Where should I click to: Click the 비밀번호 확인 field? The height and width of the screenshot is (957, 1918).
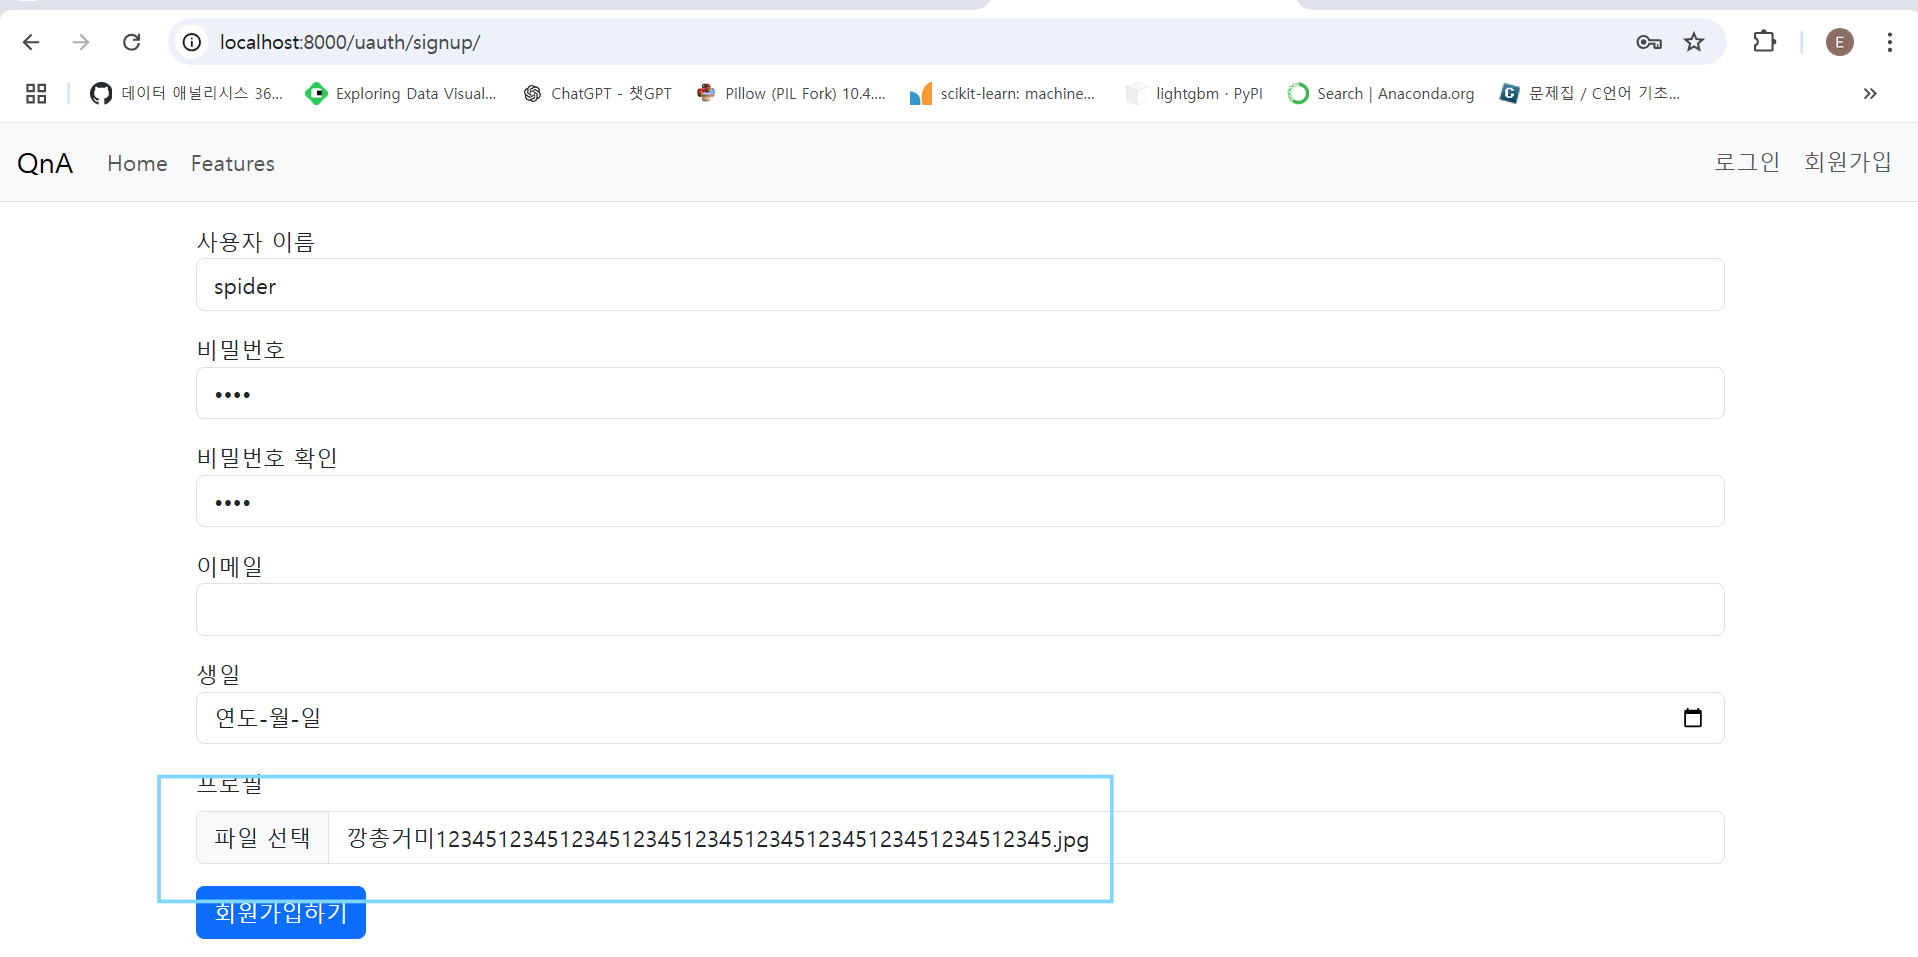[x=960, y=501]
